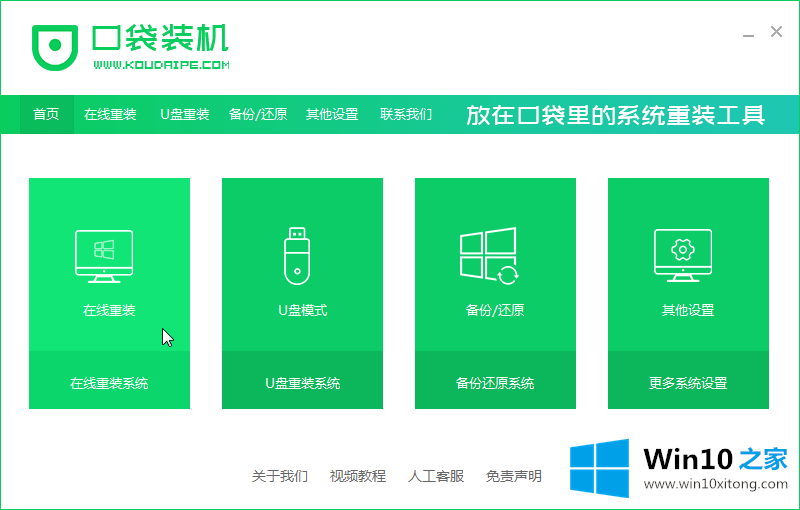The image size is (800, 510).
Task: Click the 口袋装机 title text
Action: coord(160,38)
